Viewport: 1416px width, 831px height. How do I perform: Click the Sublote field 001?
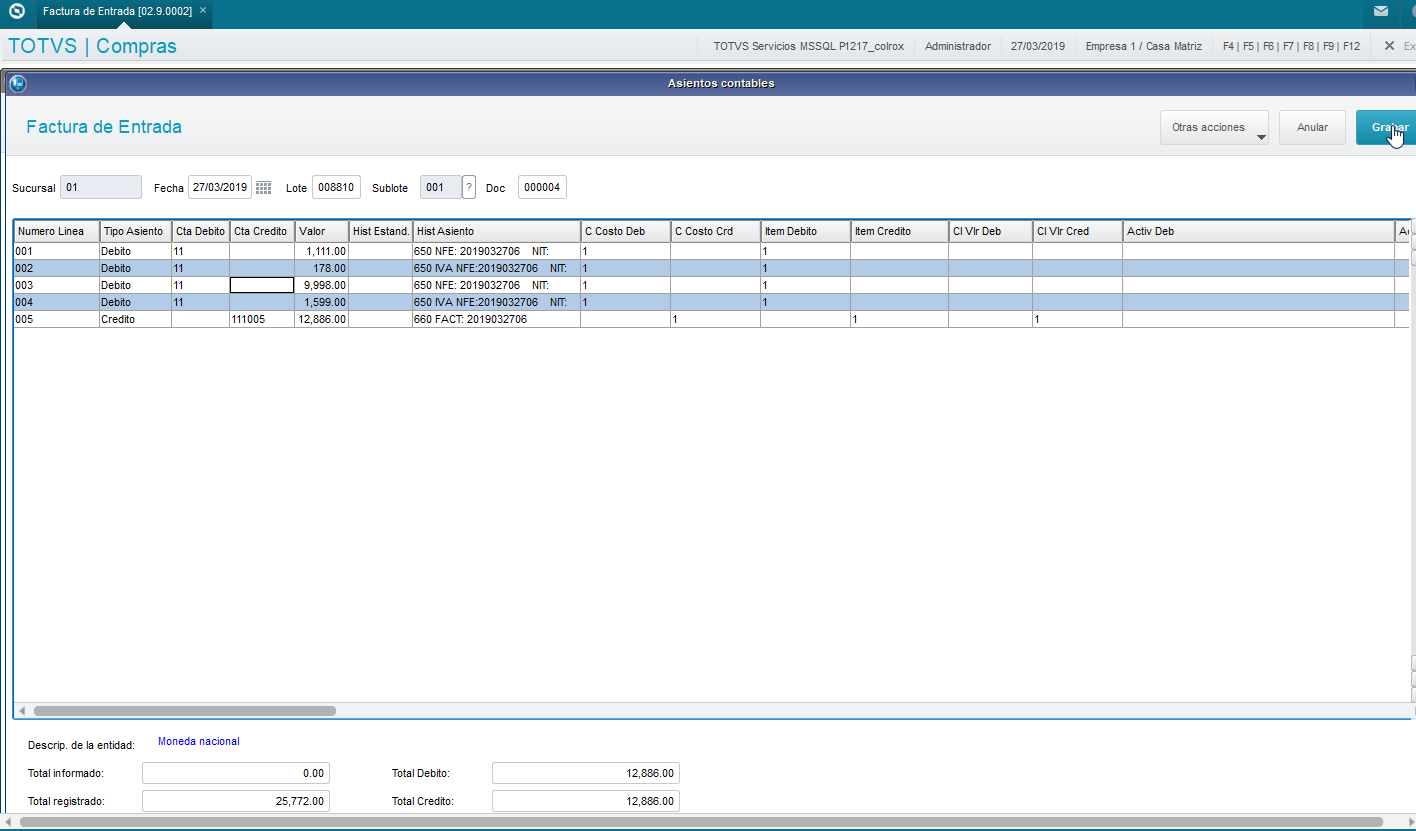pyautogui.click(x=441, y=187)
